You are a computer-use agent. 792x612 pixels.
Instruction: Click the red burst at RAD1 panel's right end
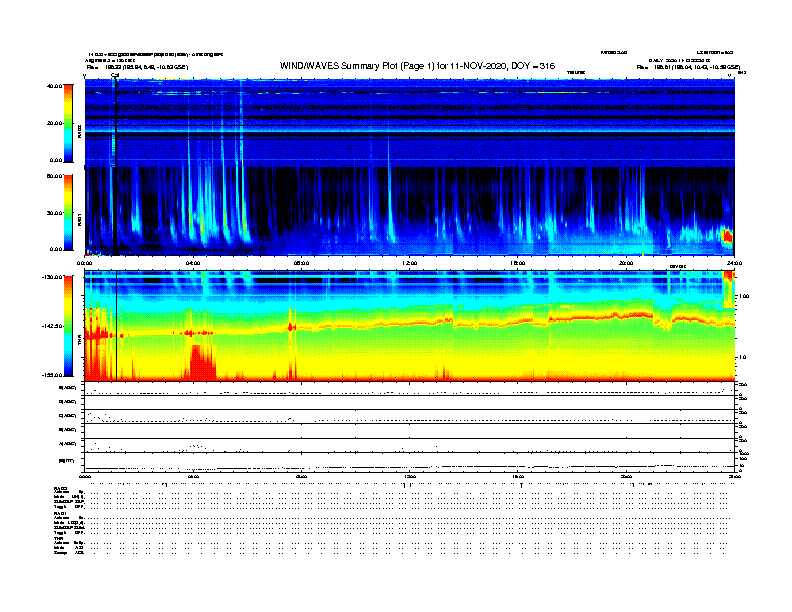click(x=727, y=236)
